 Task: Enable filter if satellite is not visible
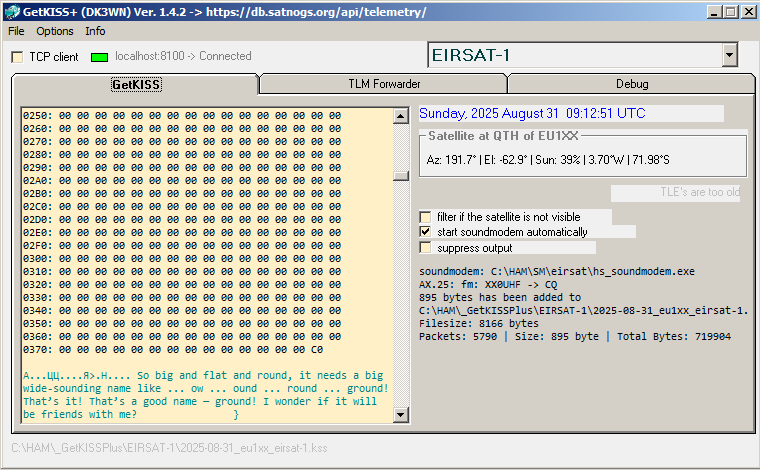(426, 216)
